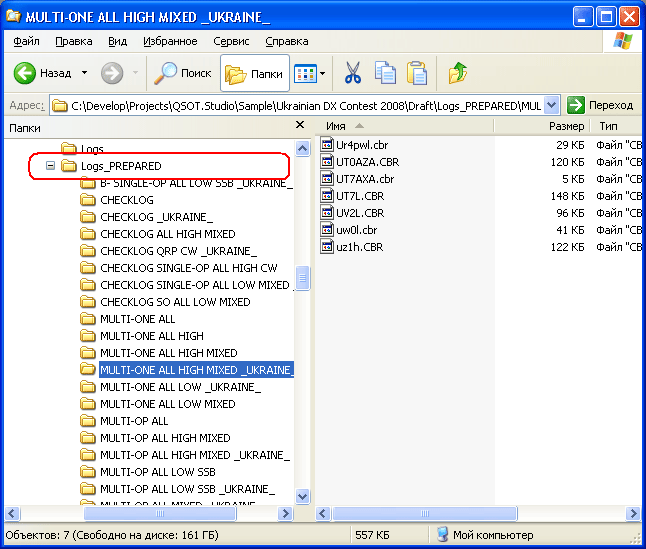The height and width of the screenshot is (549, 646).
Task: Click the Paste clipboard toolbar icon
Action: (x=417, y=73)
